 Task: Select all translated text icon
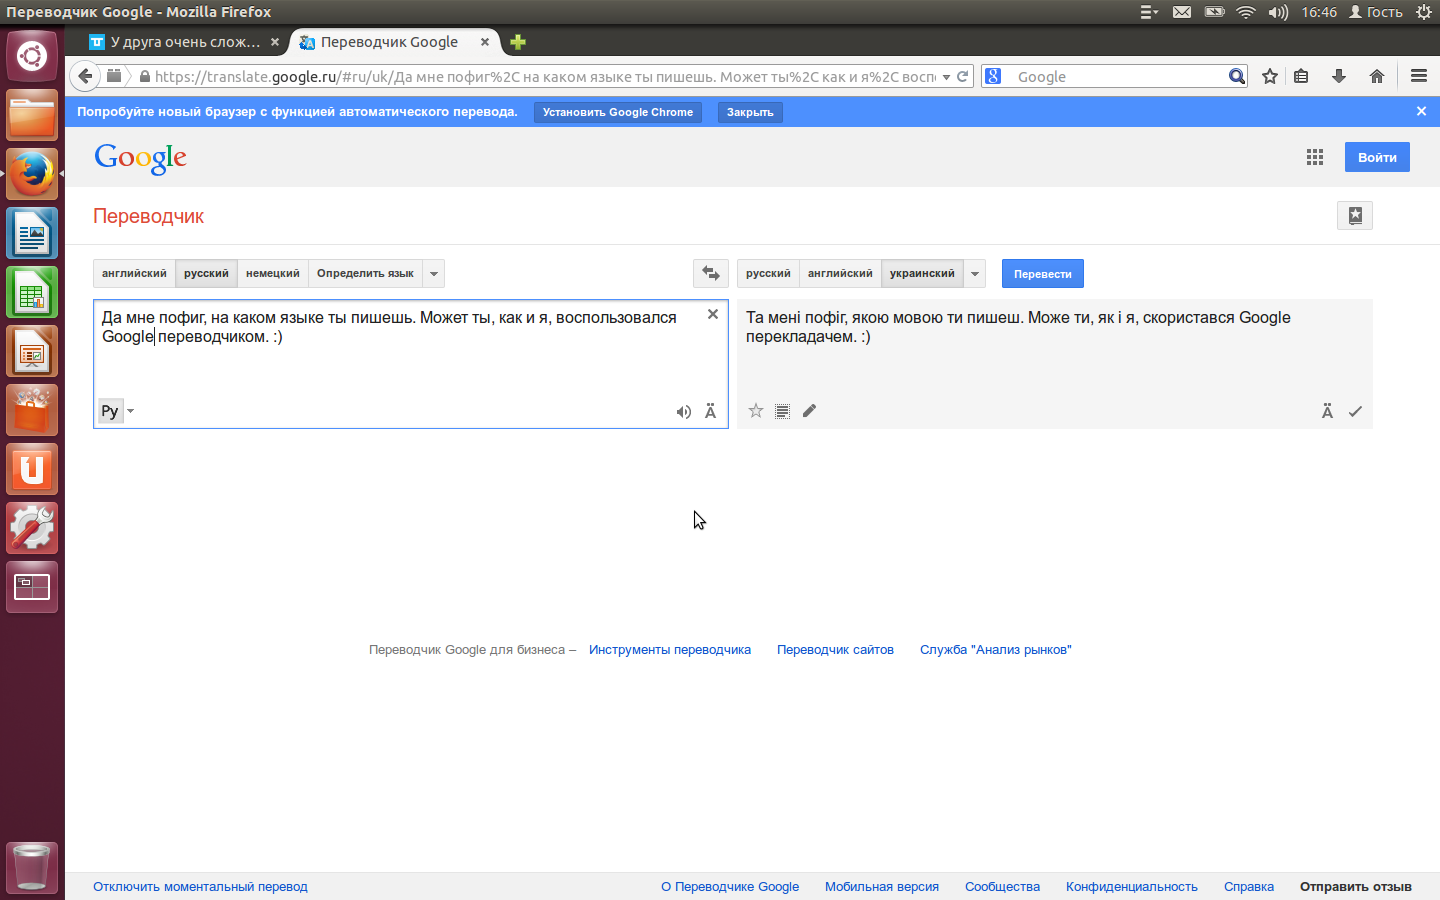click(782, 411)
